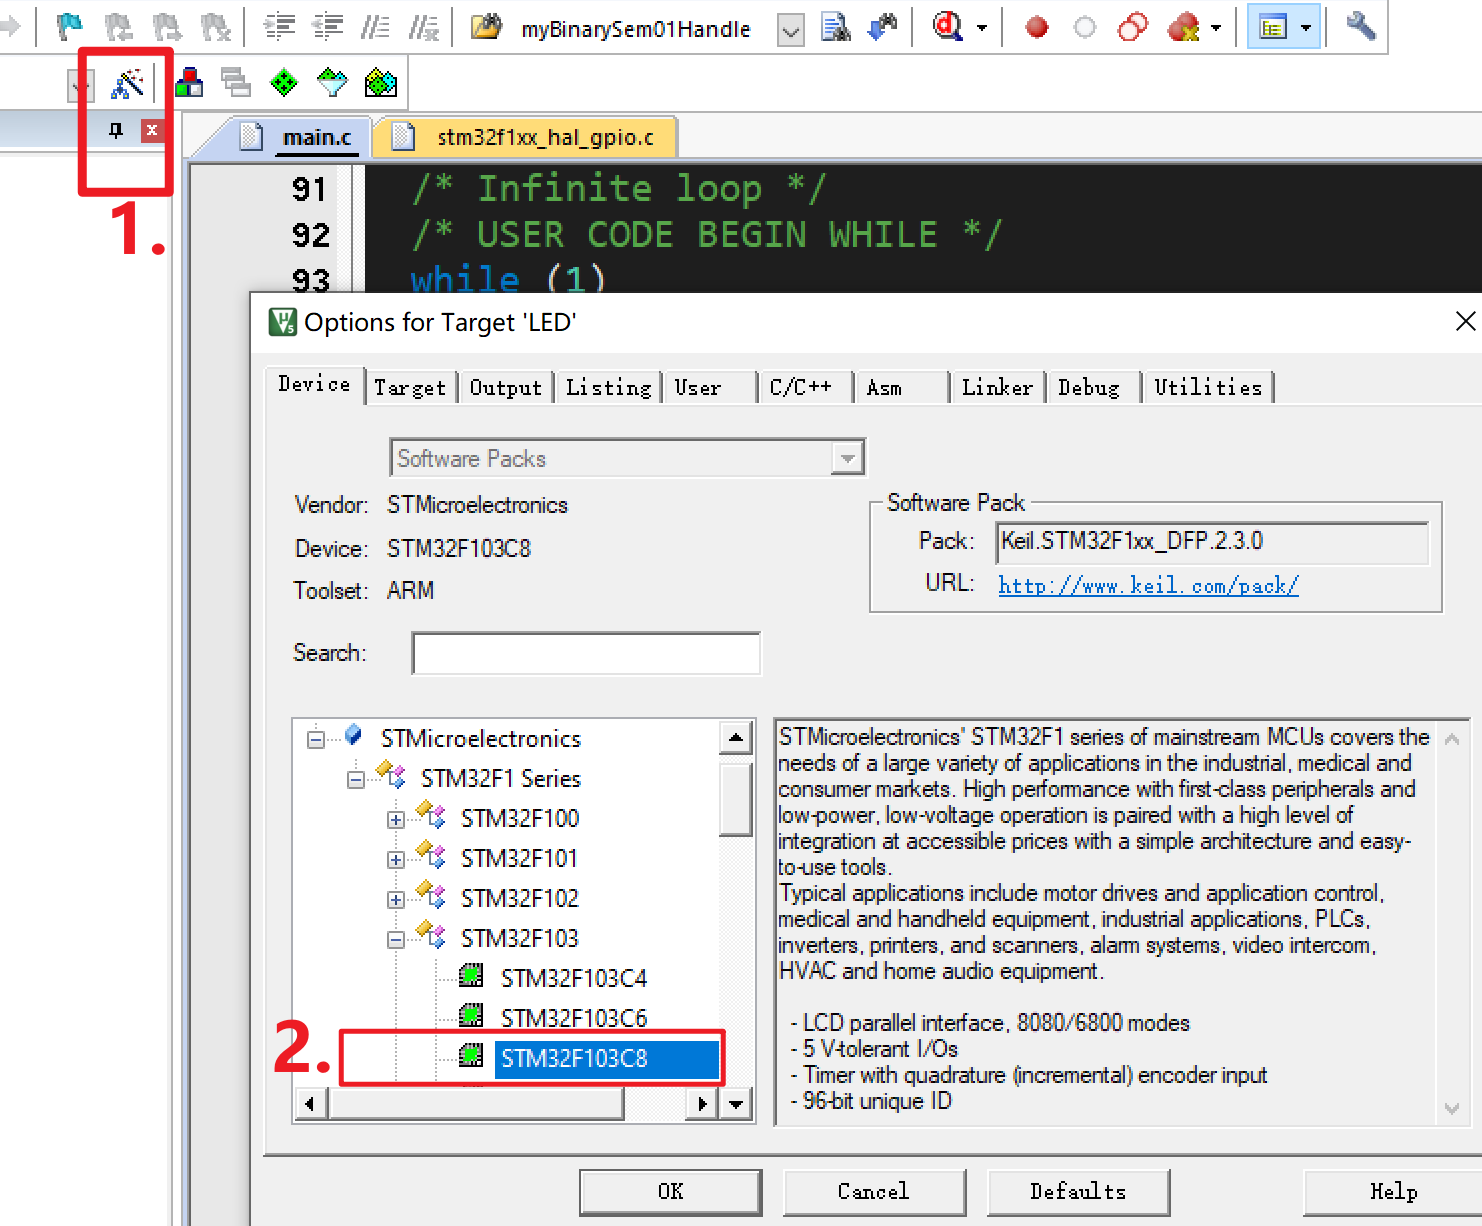Kill all breakpoints icon

coord(1183,27)
